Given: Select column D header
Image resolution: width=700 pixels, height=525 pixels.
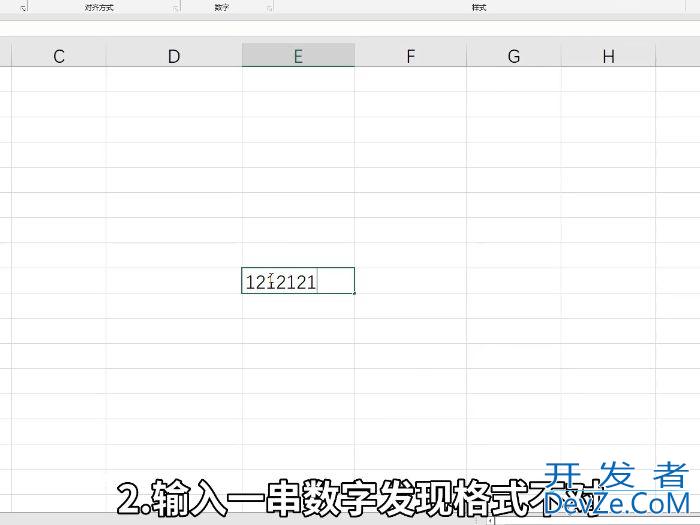Looking at the screenshot, I should tap(174, 56).
